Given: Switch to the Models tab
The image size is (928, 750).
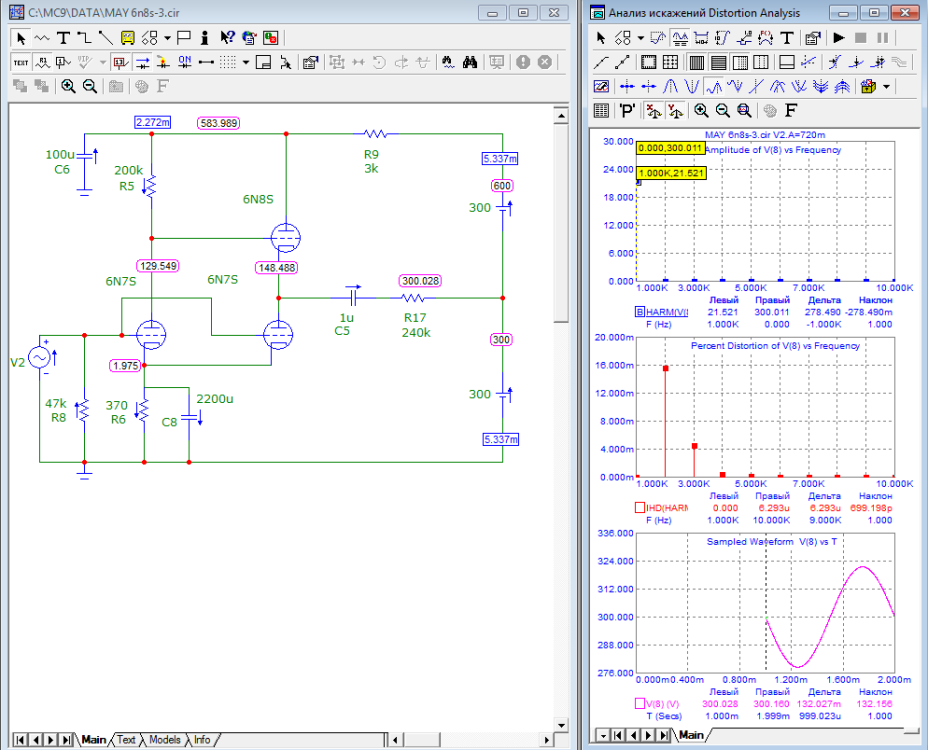Looking at the screenshot, I should pyautogui.click(x=164, y=740).
